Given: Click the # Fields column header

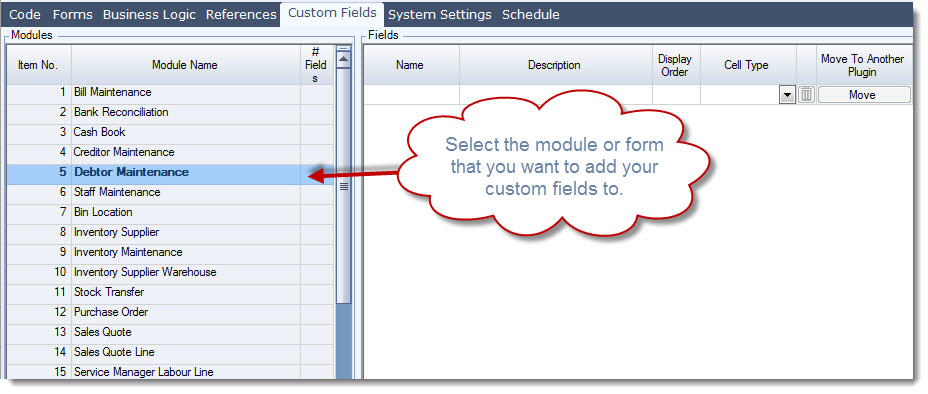Looking at the screenshot, I should coord(317,65).
